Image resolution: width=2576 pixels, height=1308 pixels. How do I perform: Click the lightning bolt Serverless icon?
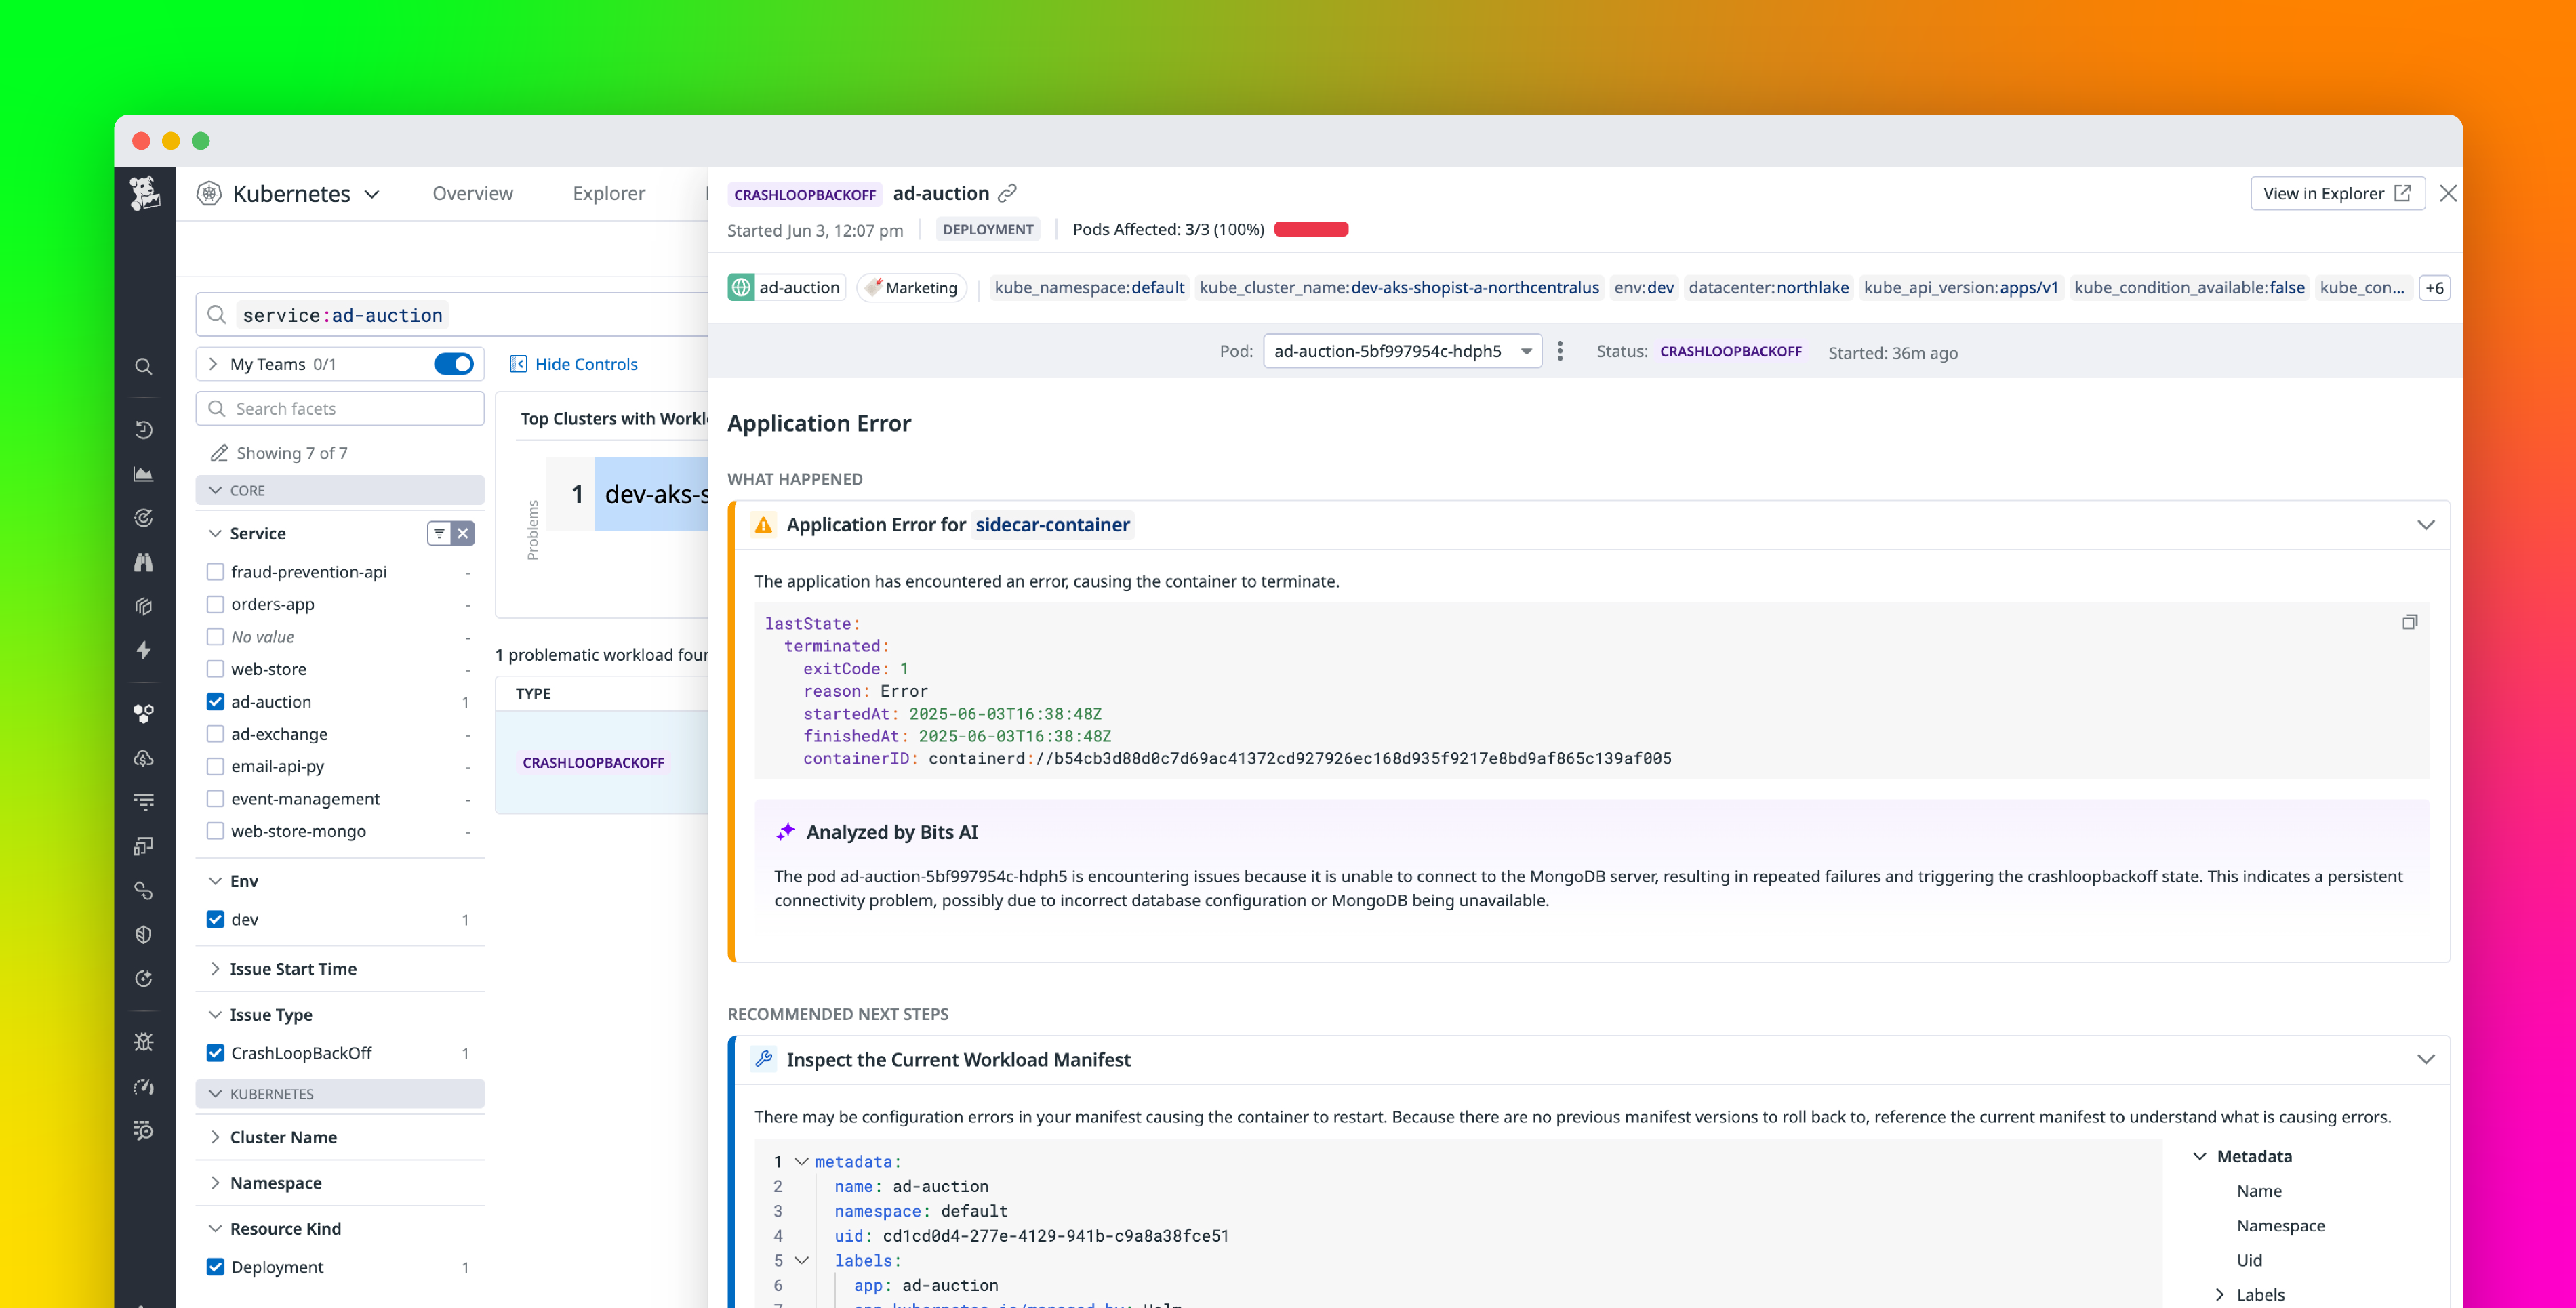144,651
